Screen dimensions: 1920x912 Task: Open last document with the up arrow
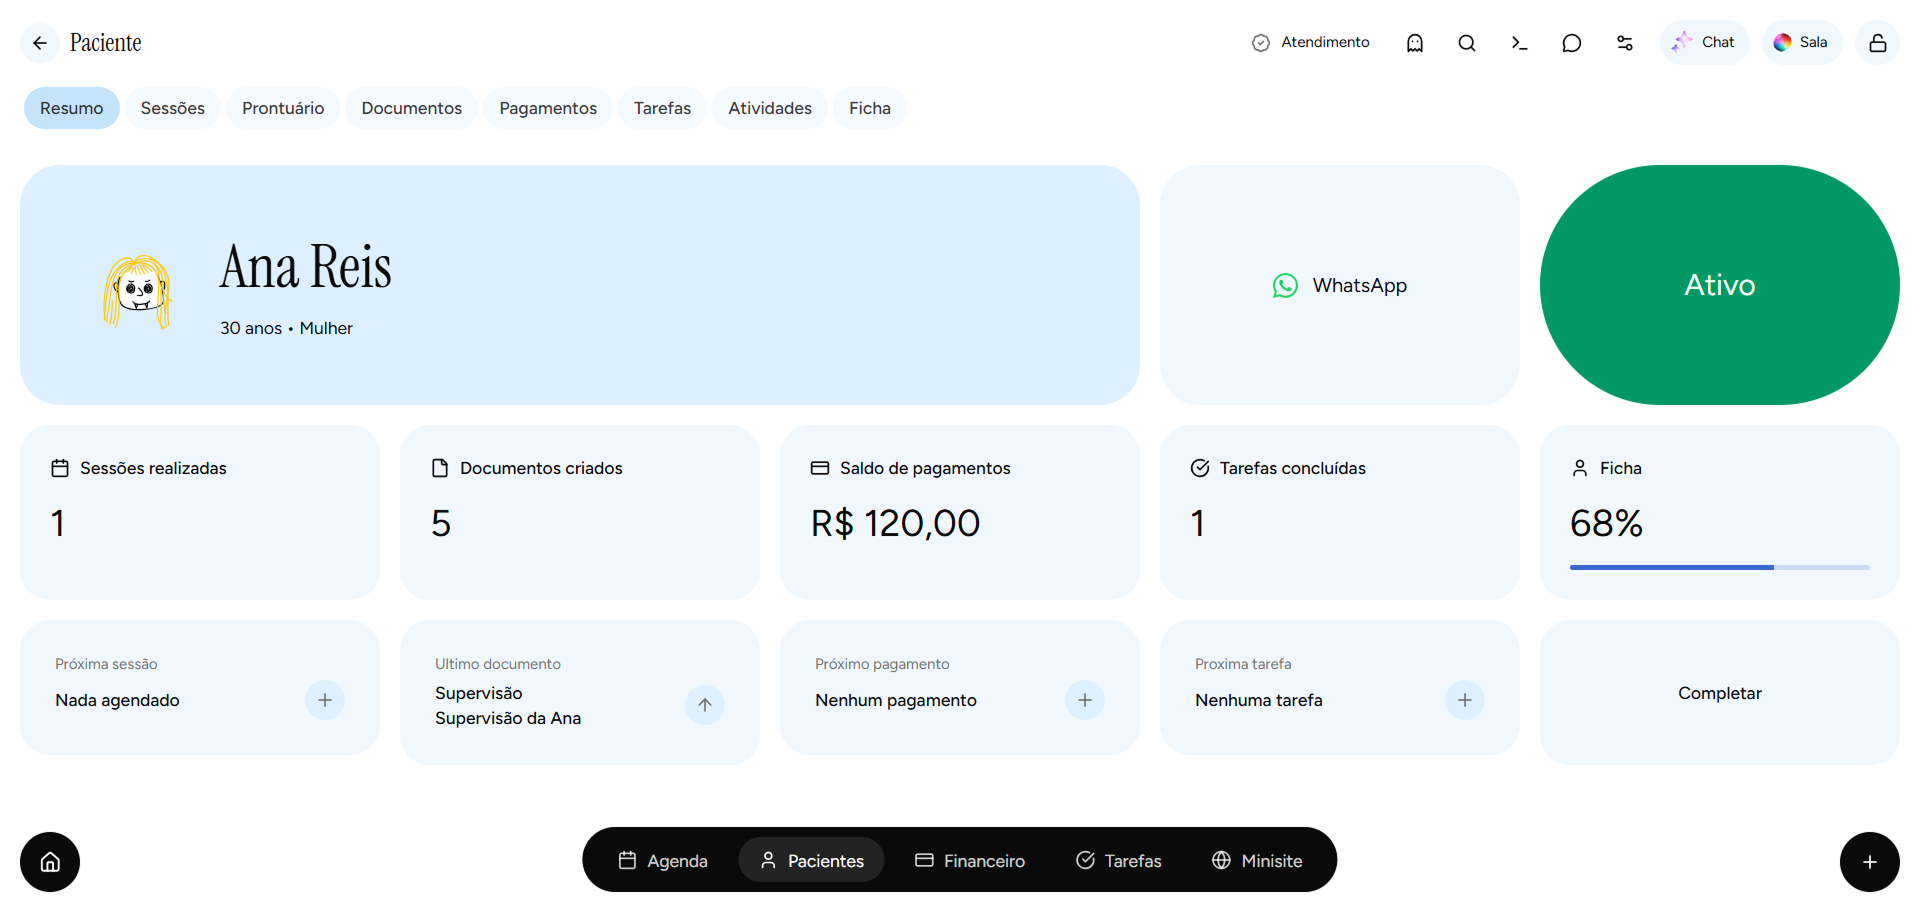pyautogui.click(x=705, y=705)
